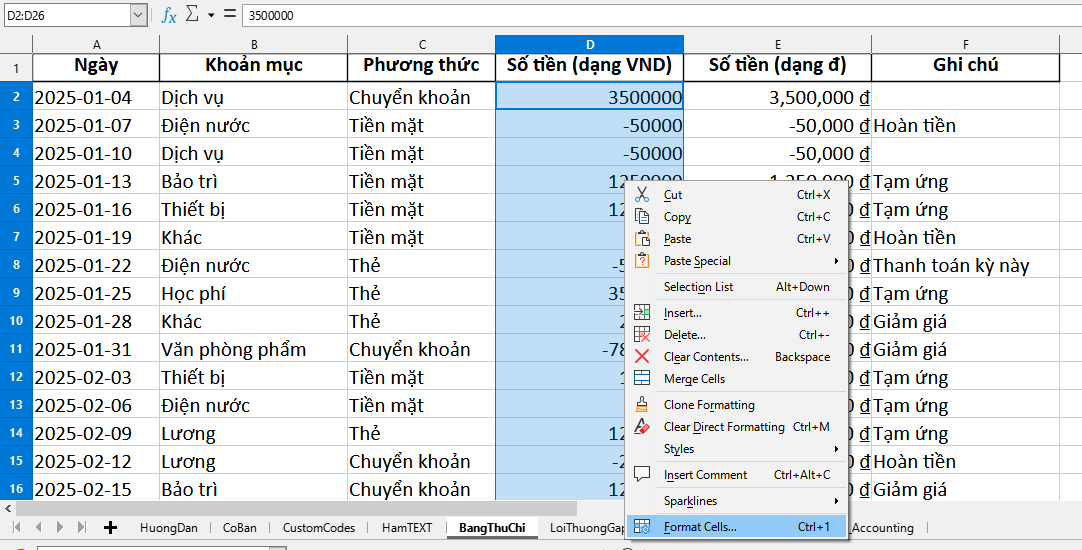Click the scissors Cut icon

(642, 195)
